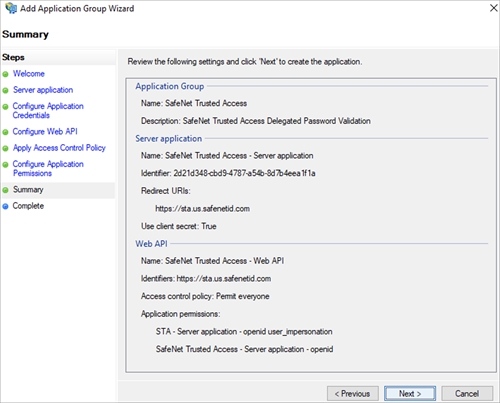This screenshot has height=403, width=500.
Task: Click 'STA - Server application - openid user_impersonation'
Action: tap(244, 332)
